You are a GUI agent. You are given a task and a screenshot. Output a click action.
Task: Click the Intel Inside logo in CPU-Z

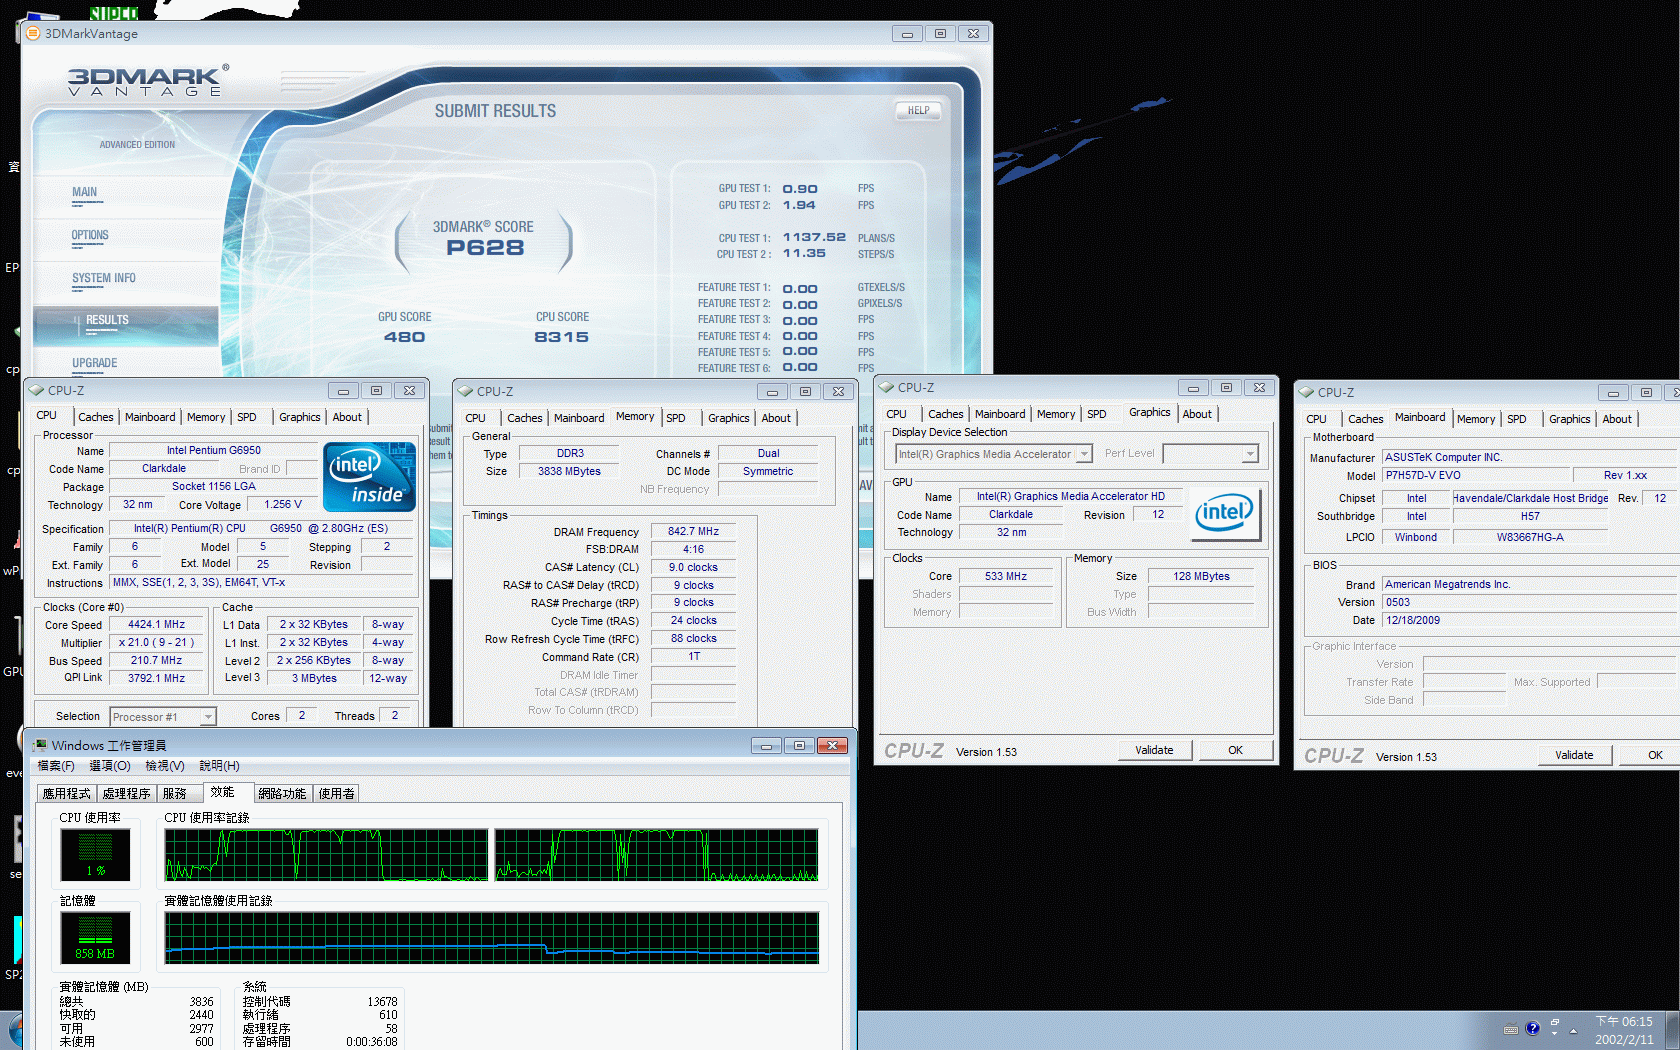370,477
